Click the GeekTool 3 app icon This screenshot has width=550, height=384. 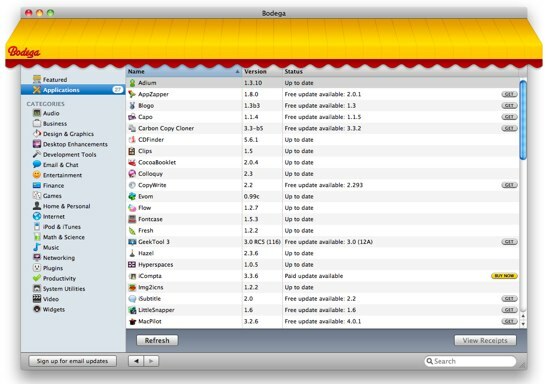132,242
